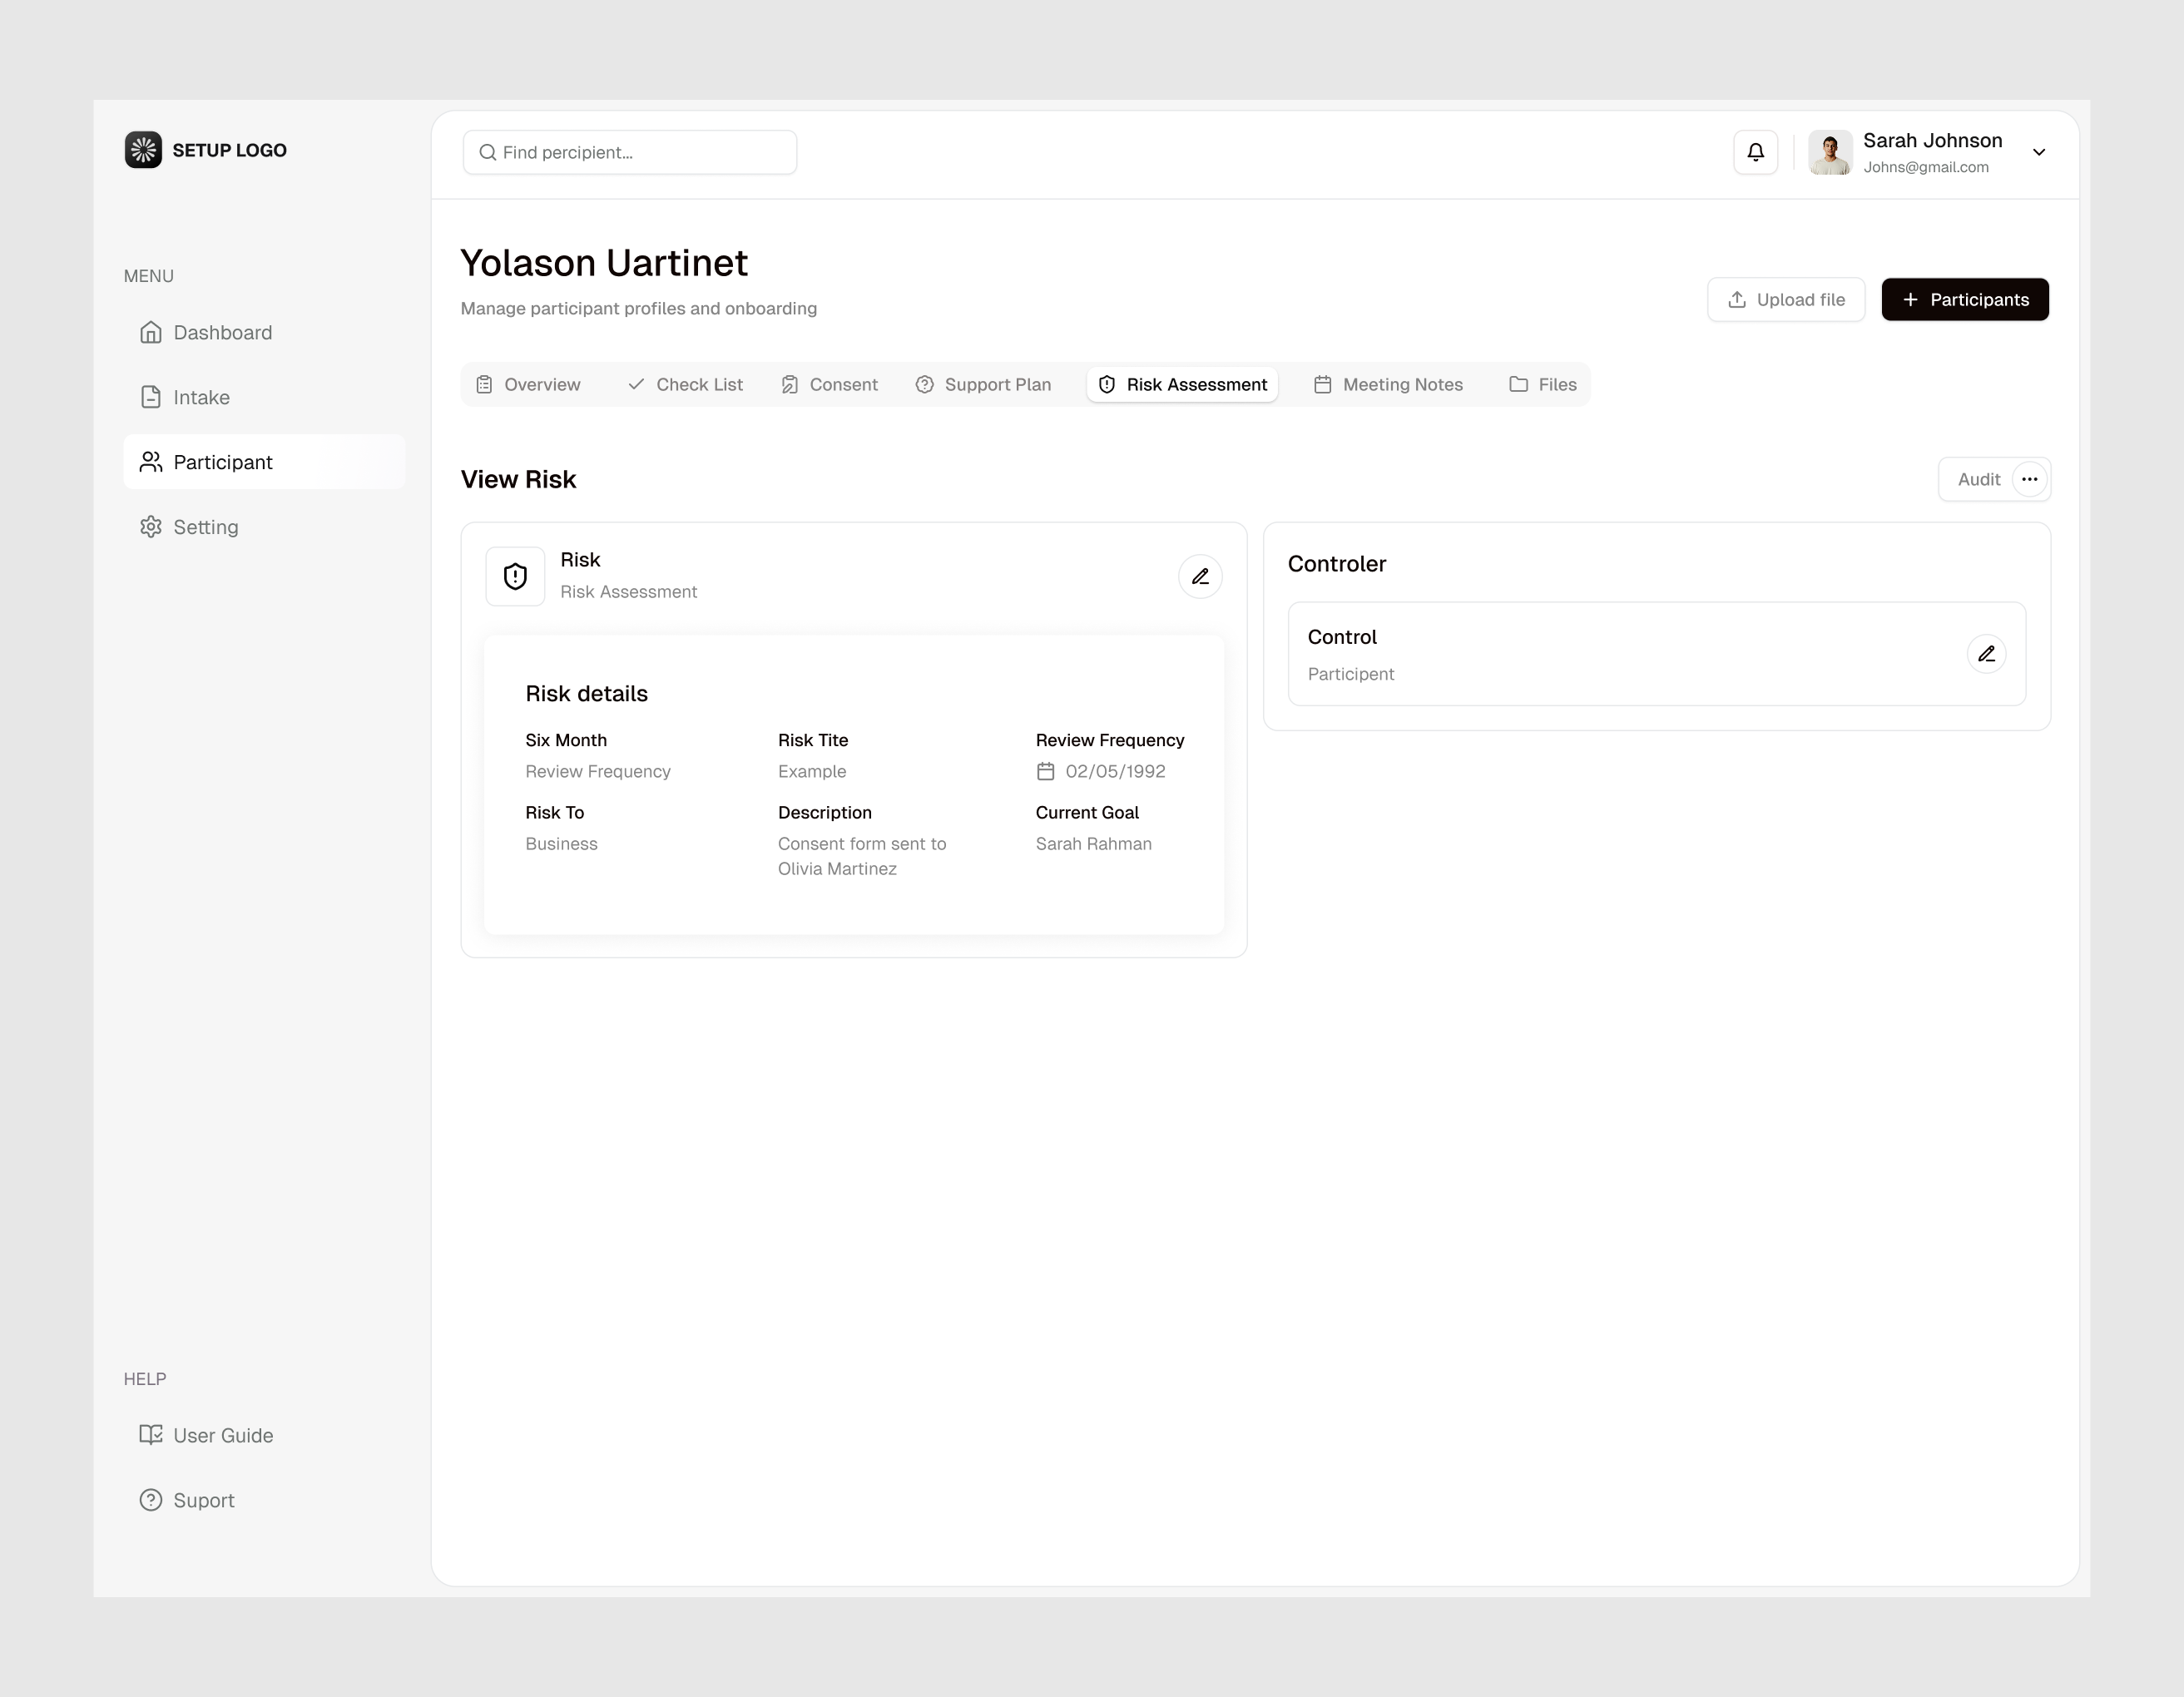Open the more options ellipsis beside Audit
This screenshot has height=1697, width=2184.
coord(2030,479)
